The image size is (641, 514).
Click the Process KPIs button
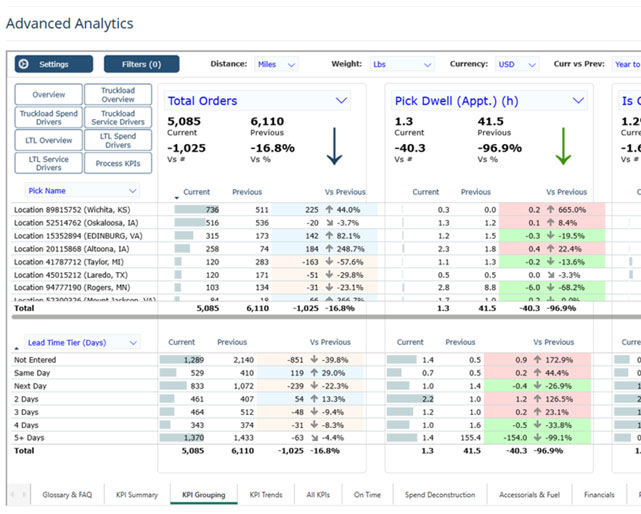117,164
